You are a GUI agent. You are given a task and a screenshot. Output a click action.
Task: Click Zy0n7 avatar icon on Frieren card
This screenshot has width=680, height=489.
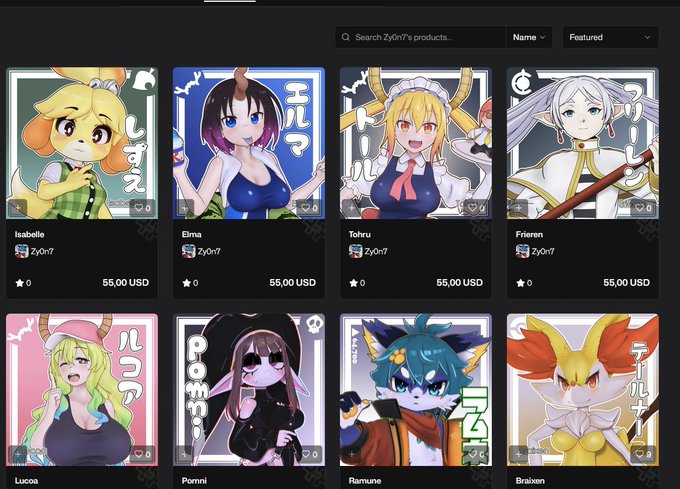pos(523,251)
